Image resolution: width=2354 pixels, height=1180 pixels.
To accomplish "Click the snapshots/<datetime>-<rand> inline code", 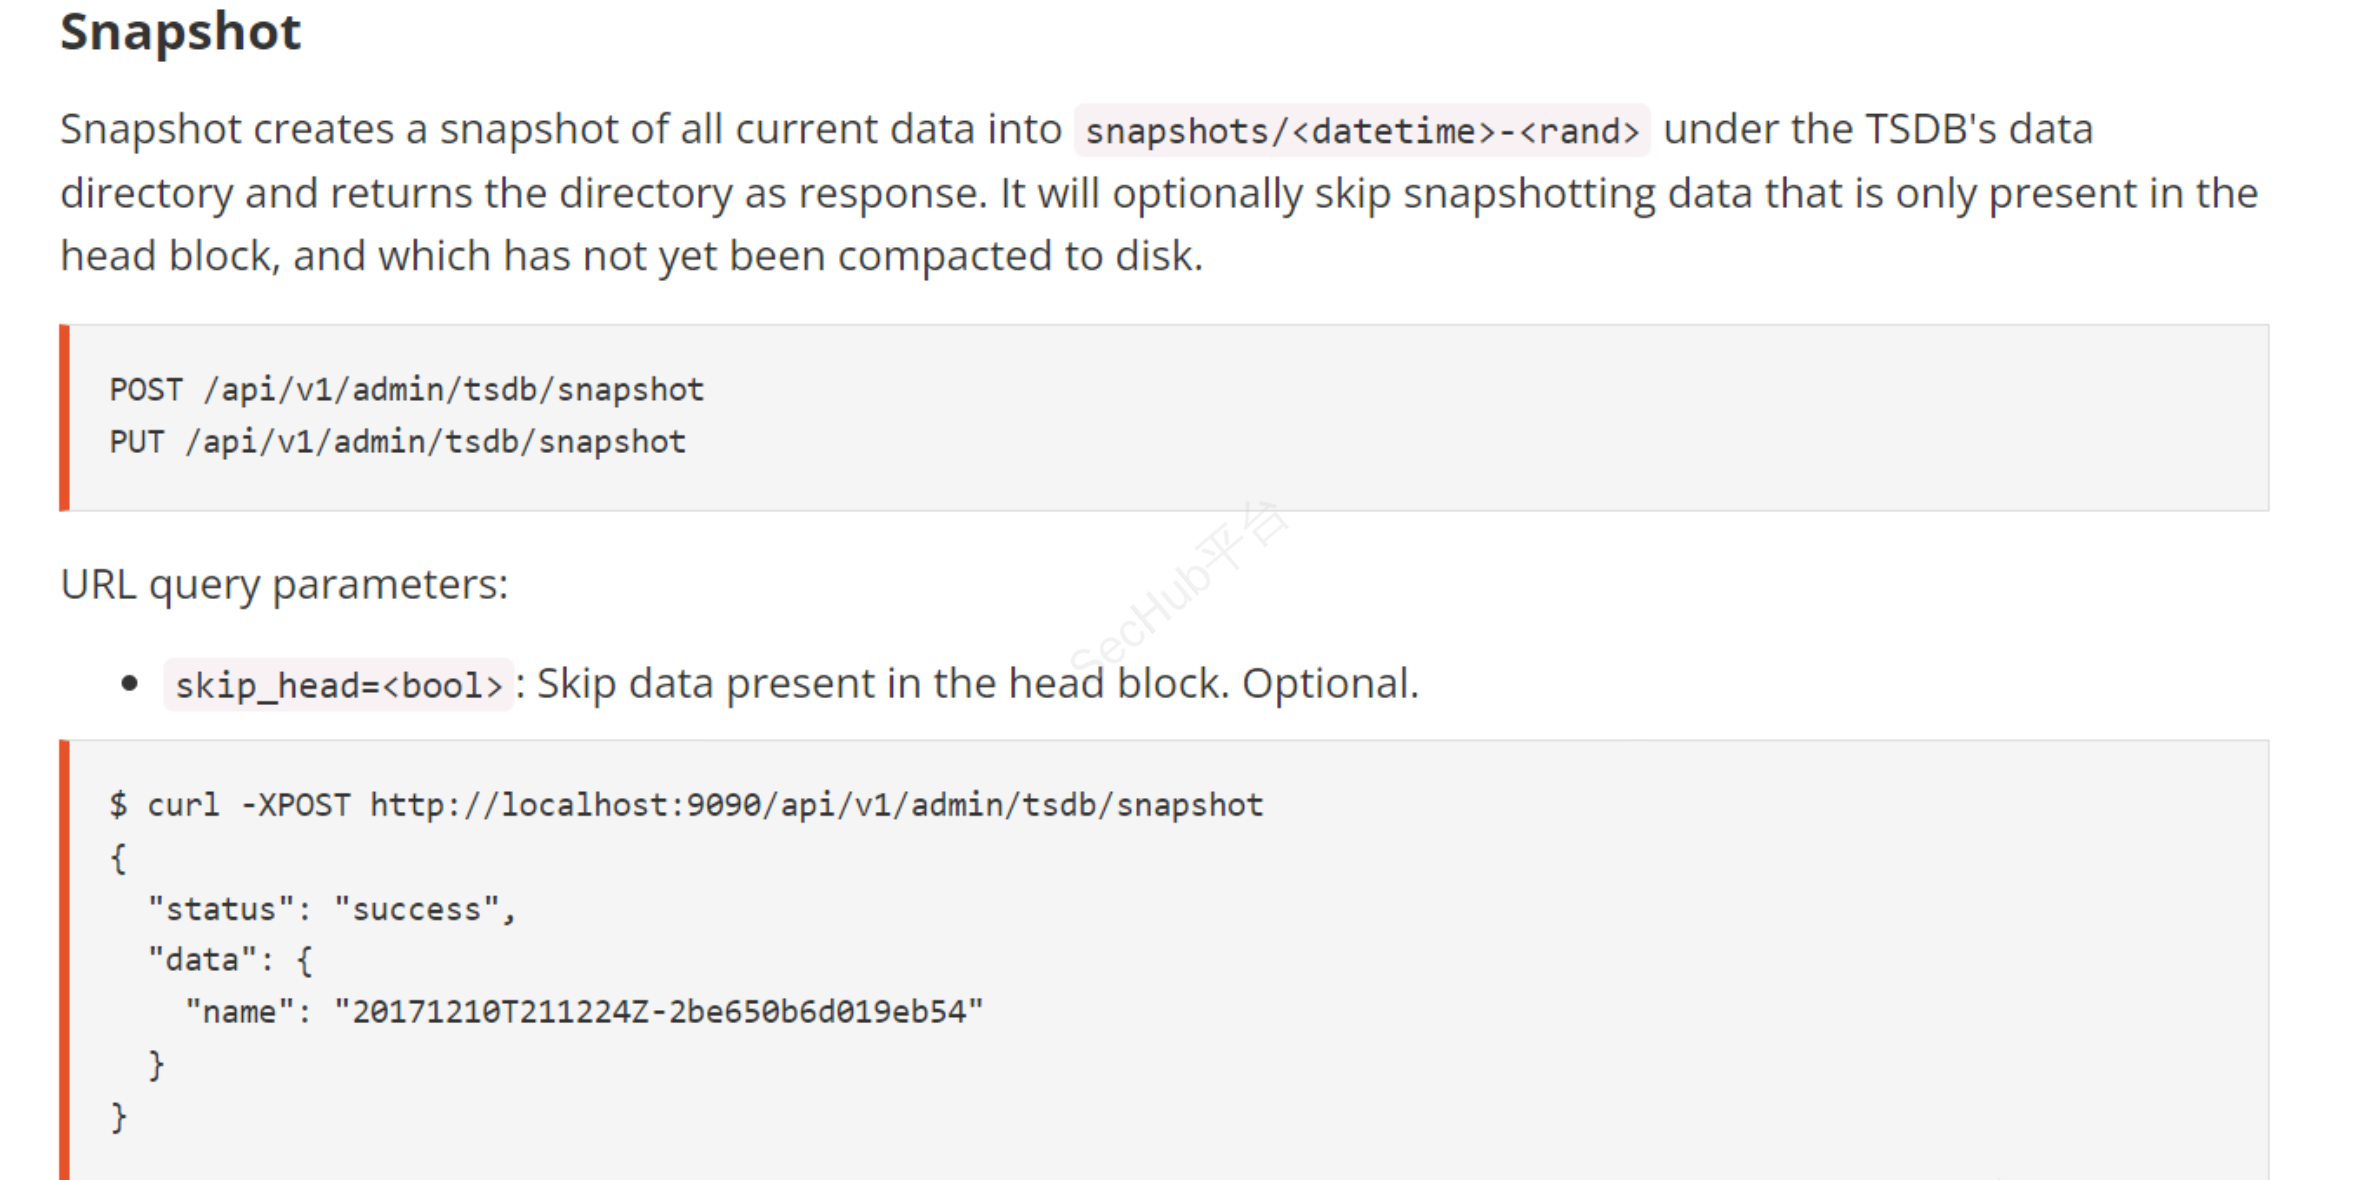I will click(x=1361, y=131).
